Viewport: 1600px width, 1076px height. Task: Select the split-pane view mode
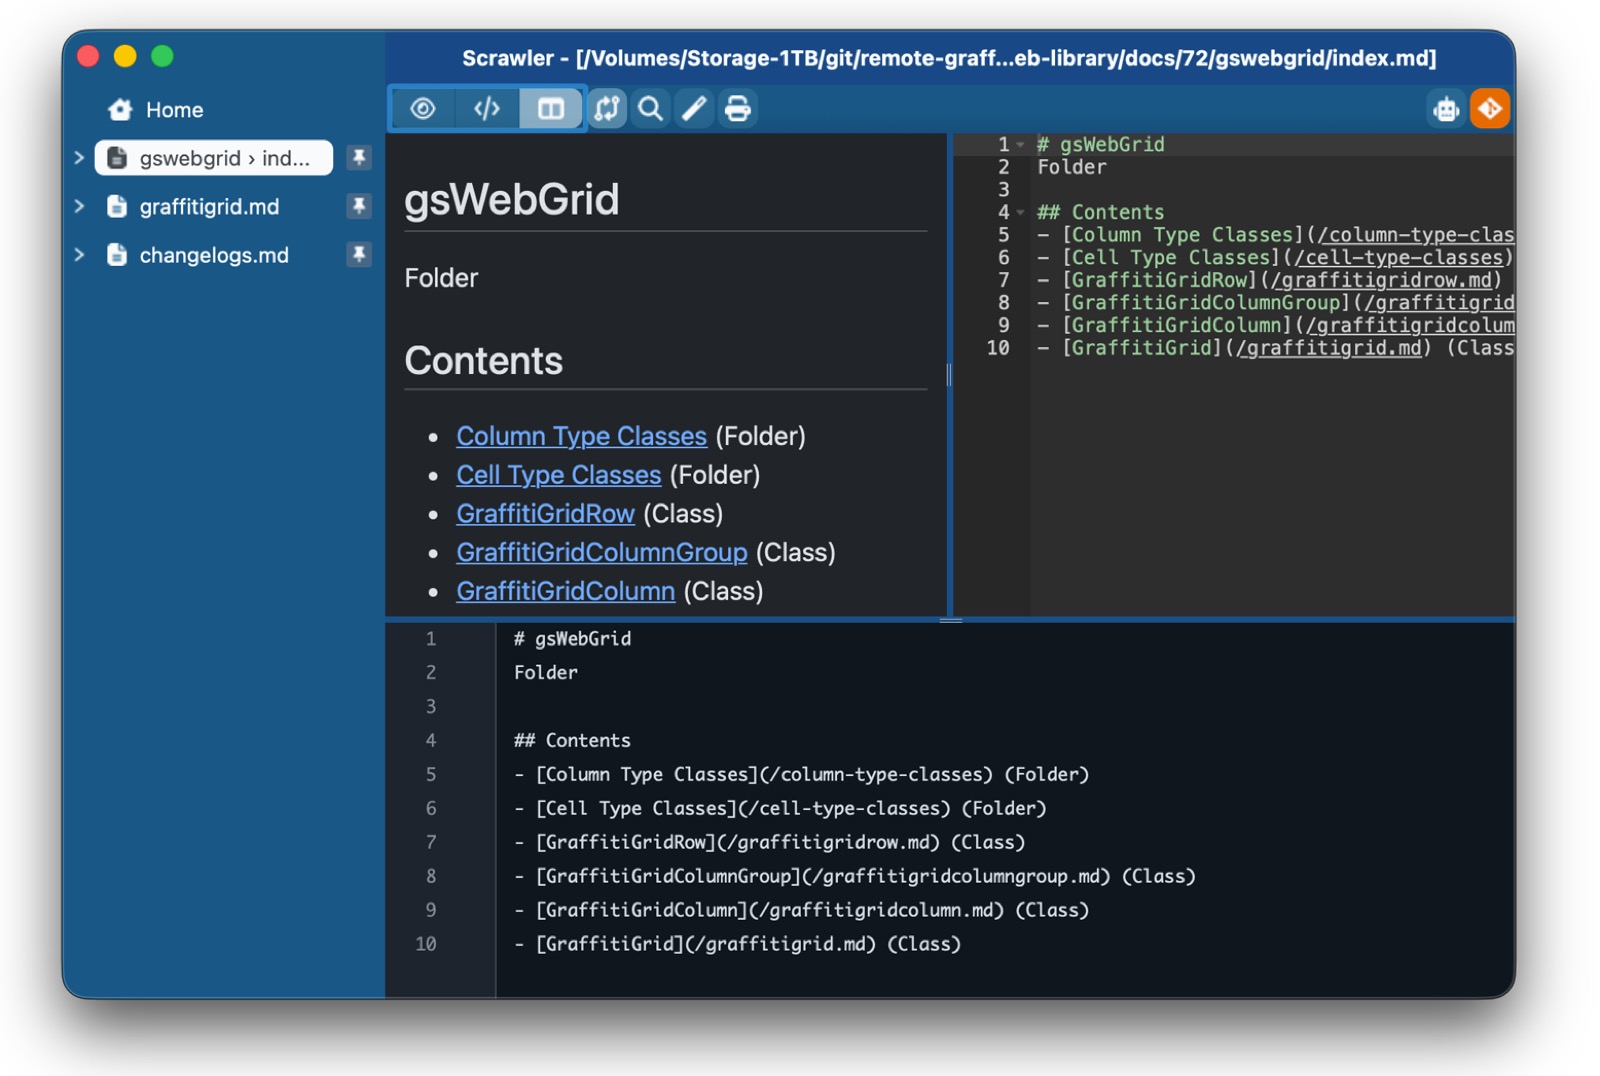click(551, 108)
